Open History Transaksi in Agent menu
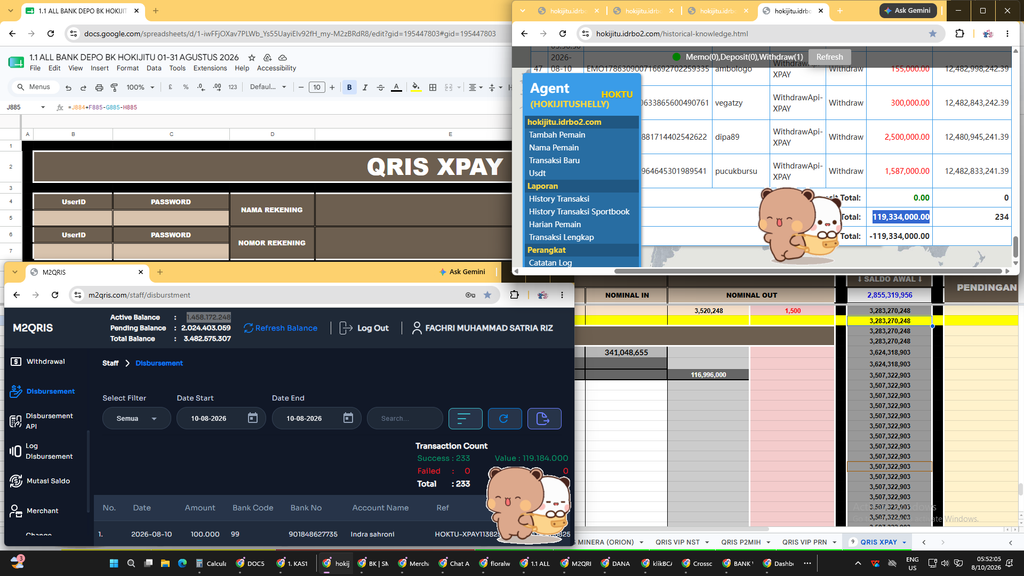The image size is (1024, 576). 559,199
